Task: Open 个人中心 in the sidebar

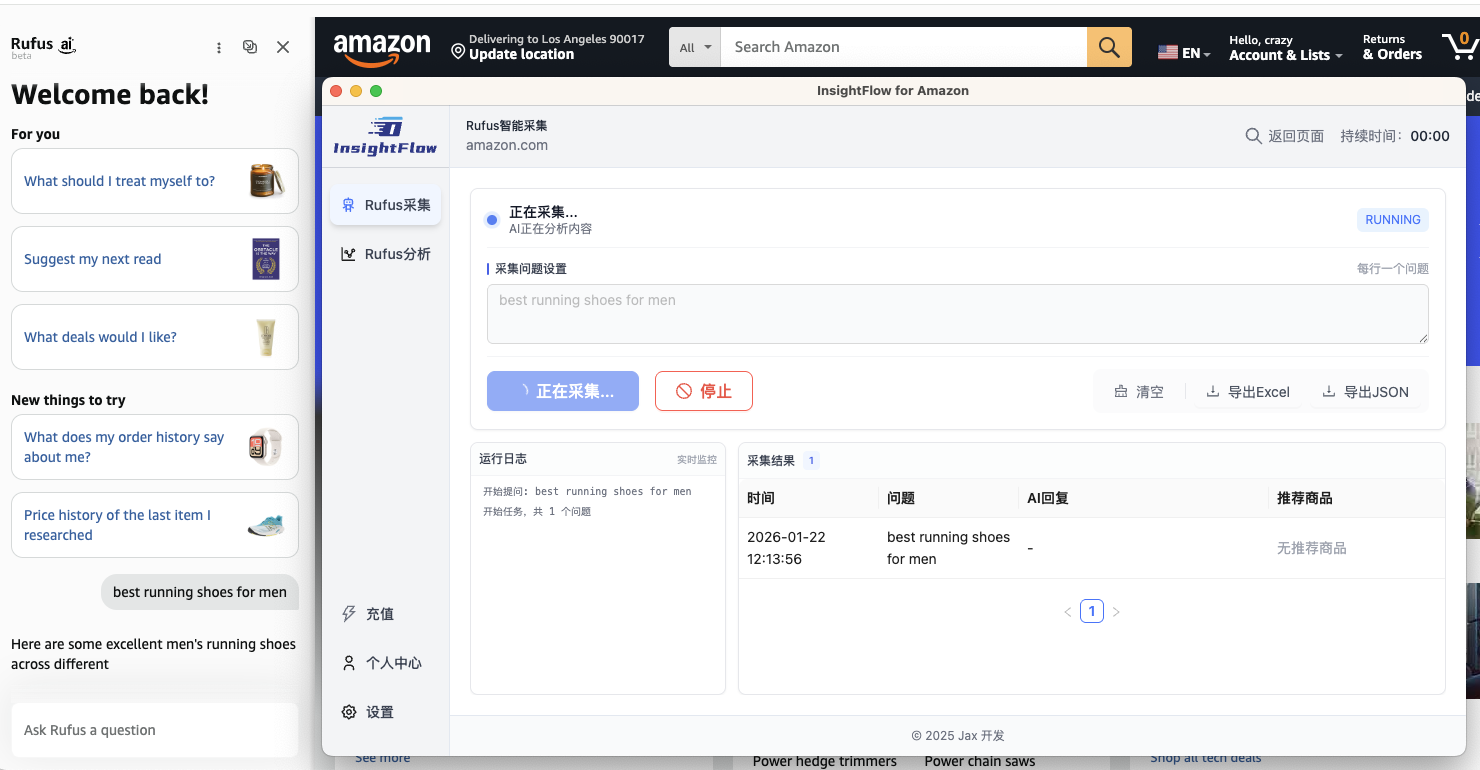Action: pyautogui.click(x=382, y=663)
